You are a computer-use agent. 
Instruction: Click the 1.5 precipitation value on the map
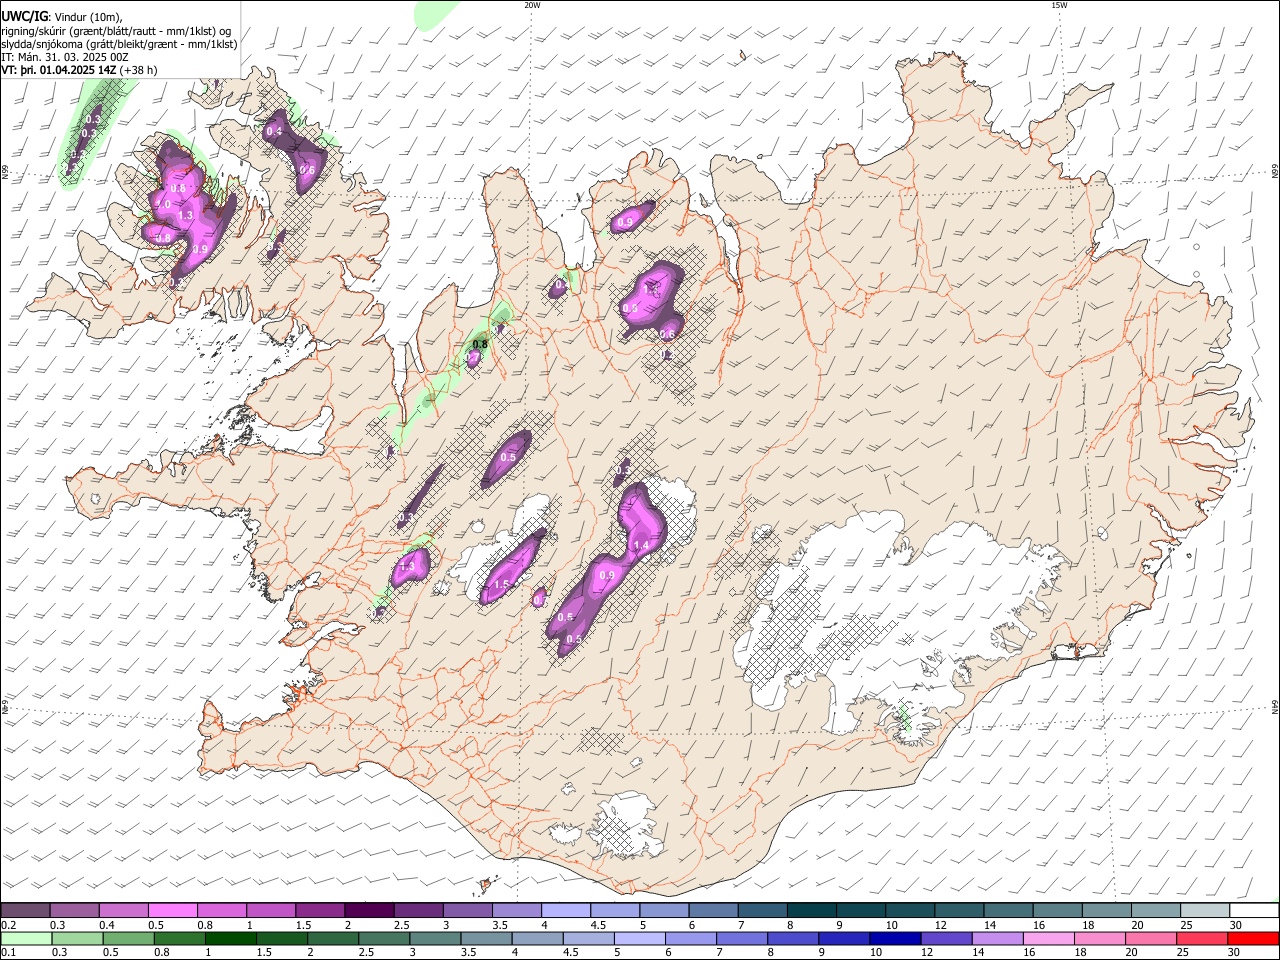pyautogui.click(x=502, y=585)
